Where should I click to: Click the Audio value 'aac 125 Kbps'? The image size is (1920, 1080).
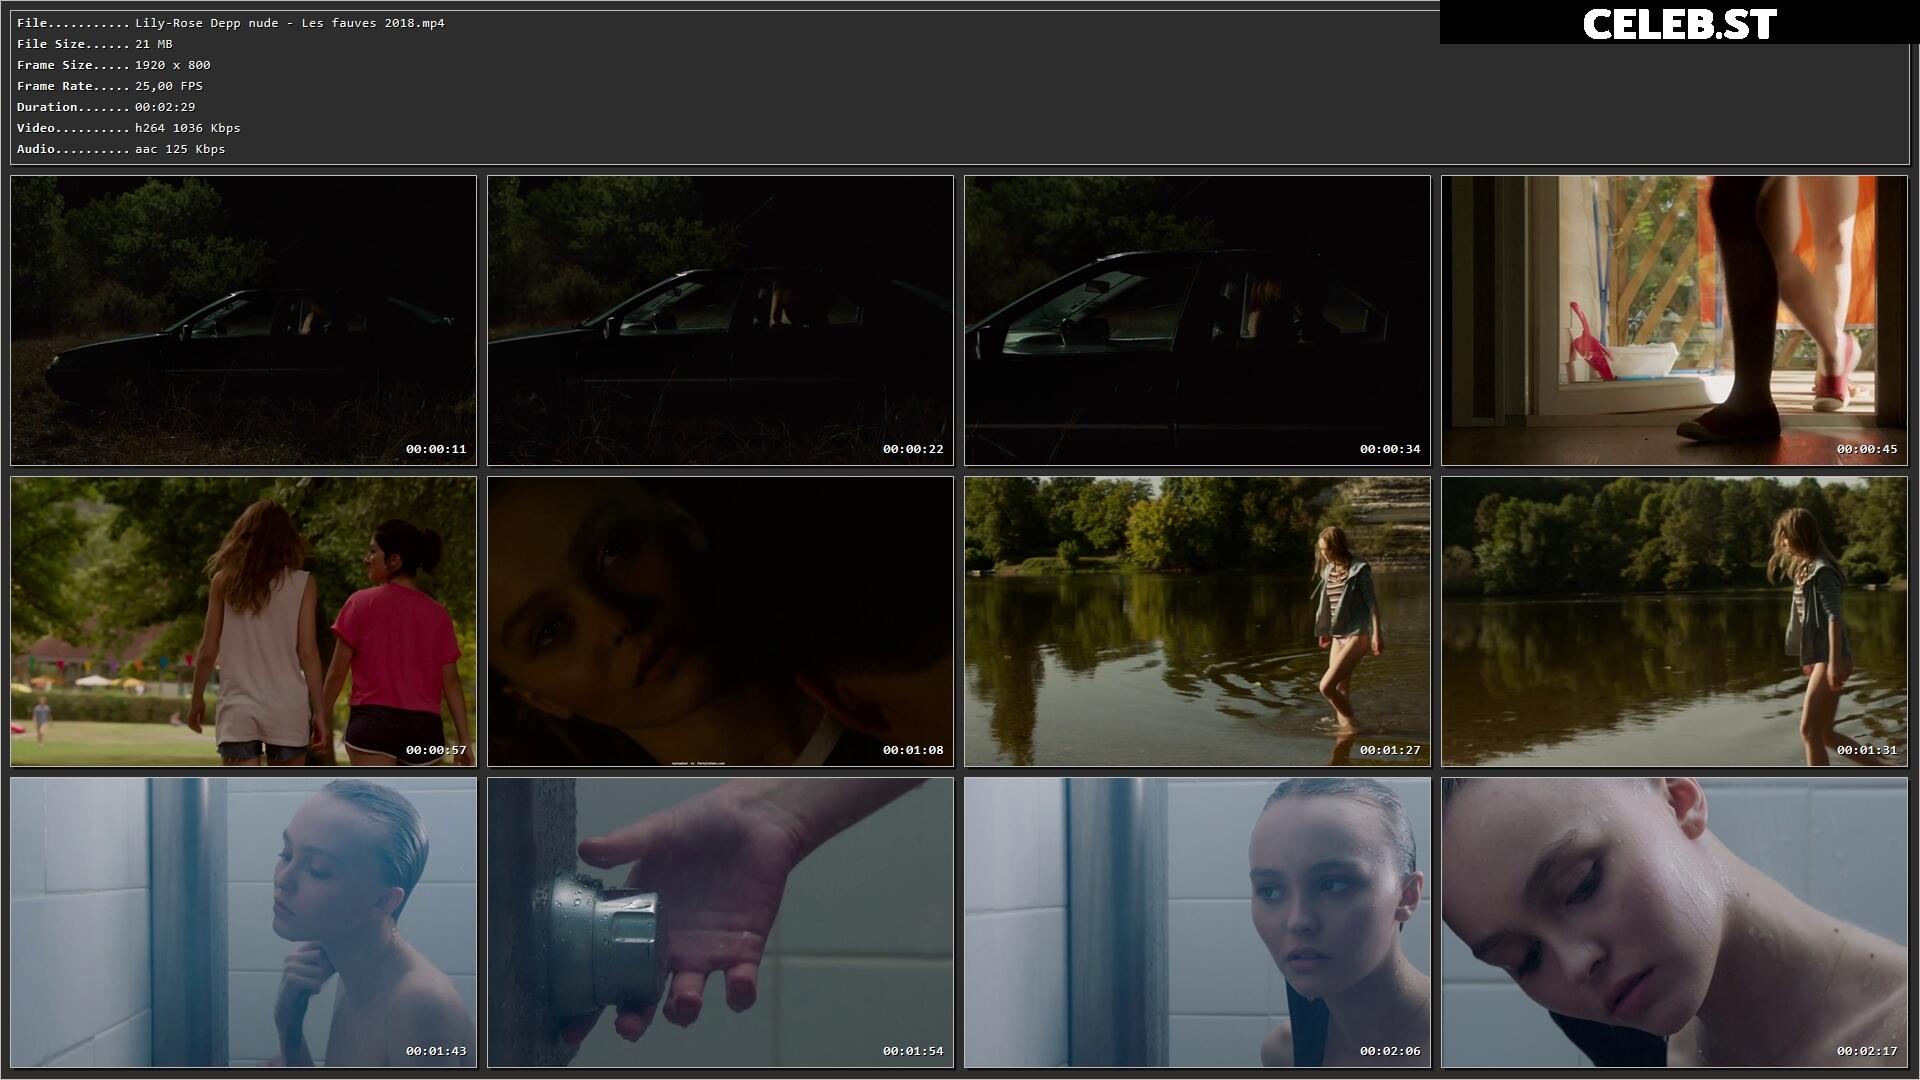180,149
